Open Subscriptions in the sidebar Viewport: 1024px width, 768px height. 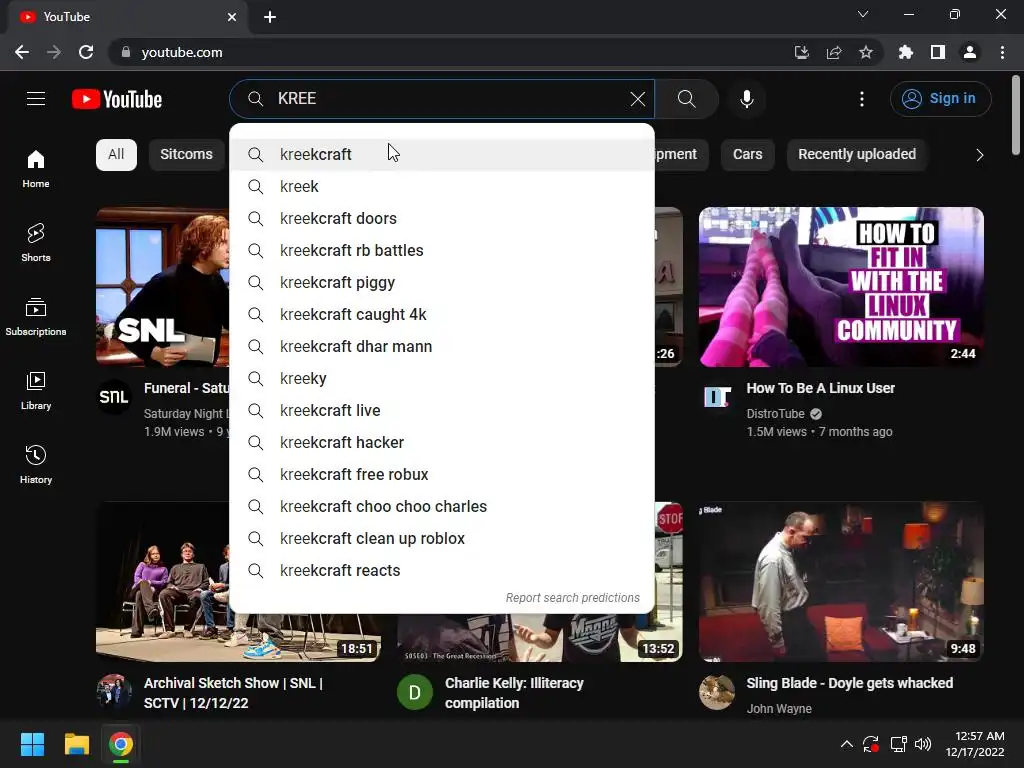pos(36,317)
